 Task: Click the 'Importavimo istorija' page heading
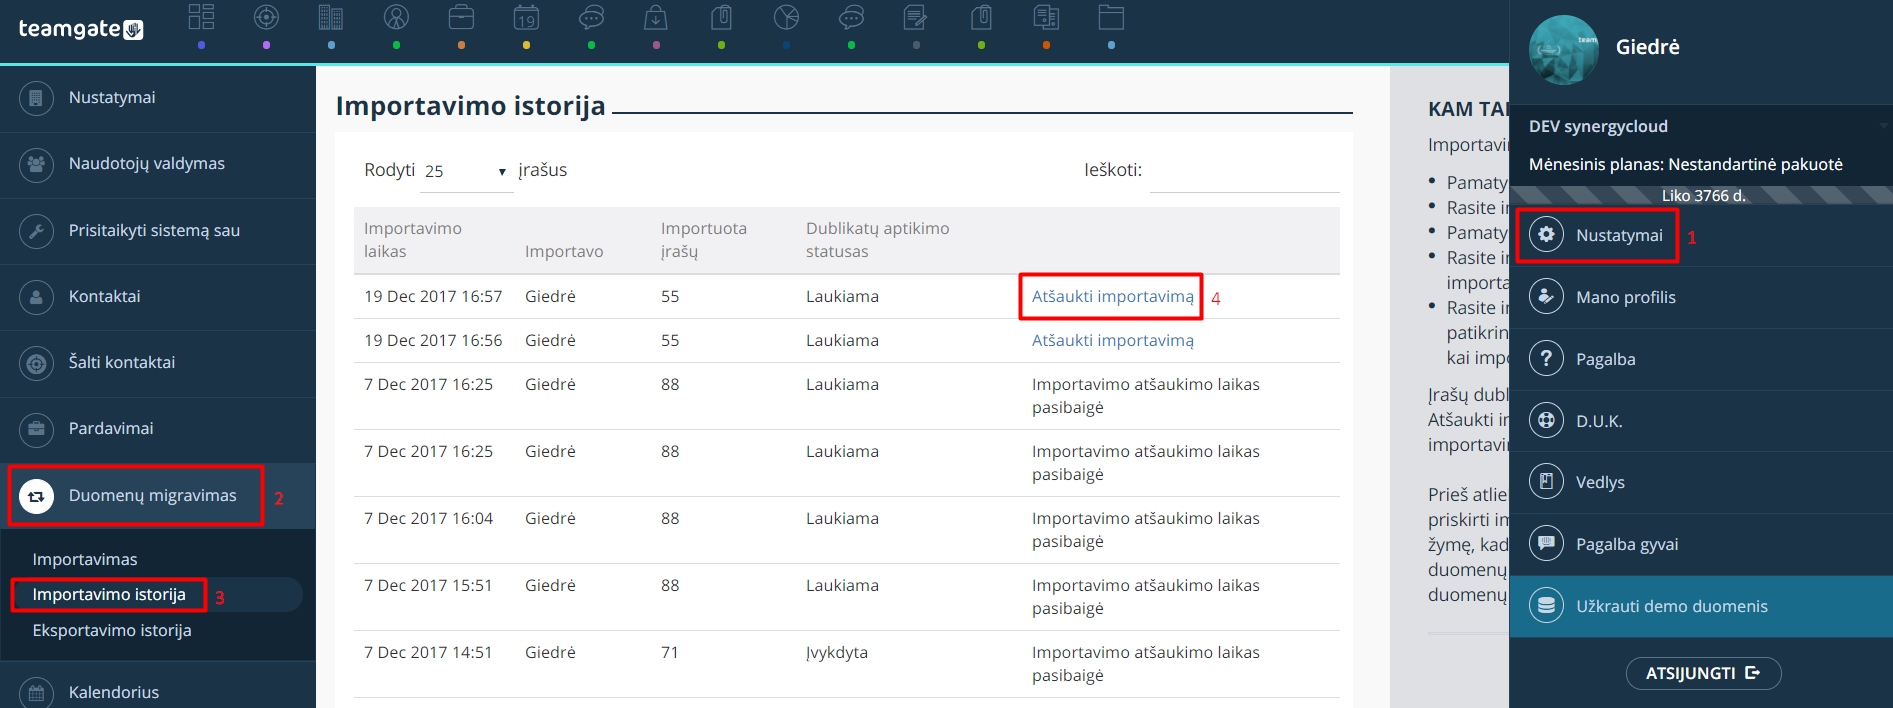tap(470, 105)
